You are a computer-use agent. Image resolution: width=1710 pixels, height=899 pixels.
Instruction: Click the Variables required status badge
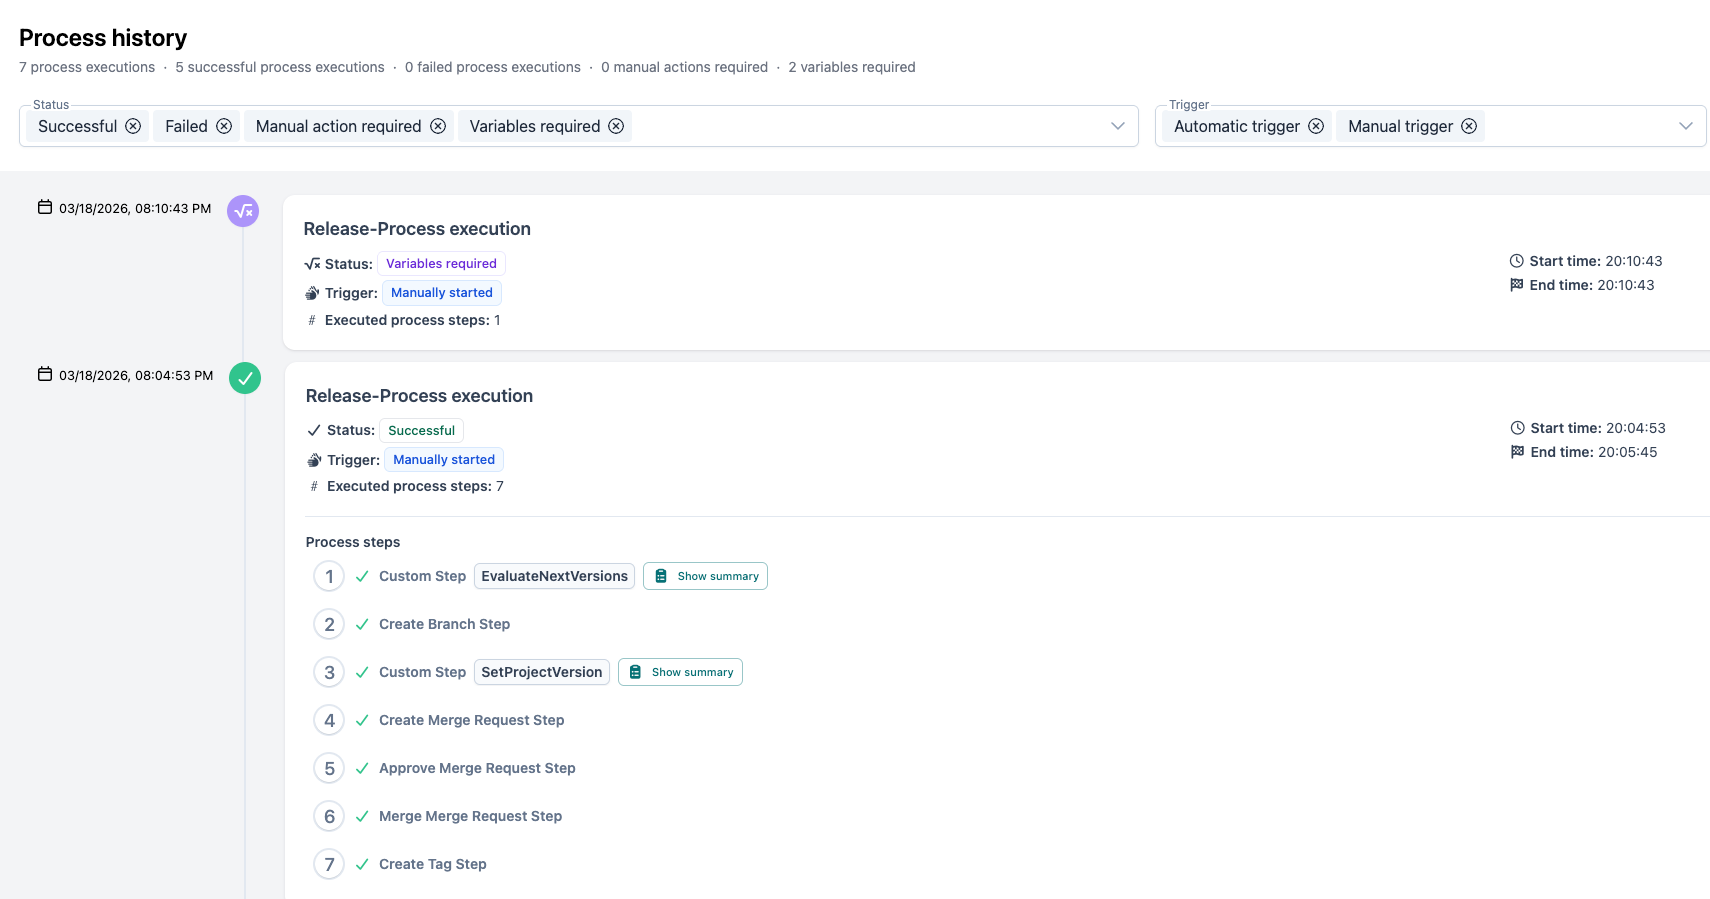(441, 264)
